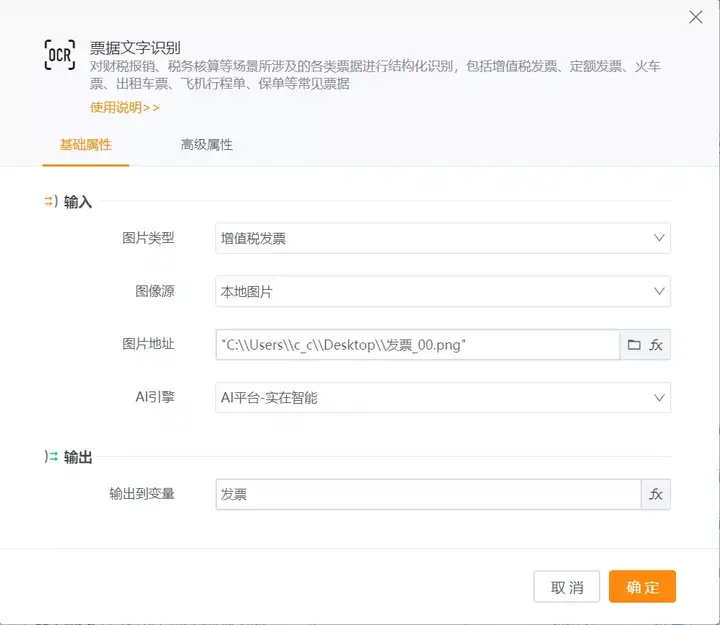Confirm with the 确定 button
720x625 pixels.
pyautogui.click(x=642, y=587)
